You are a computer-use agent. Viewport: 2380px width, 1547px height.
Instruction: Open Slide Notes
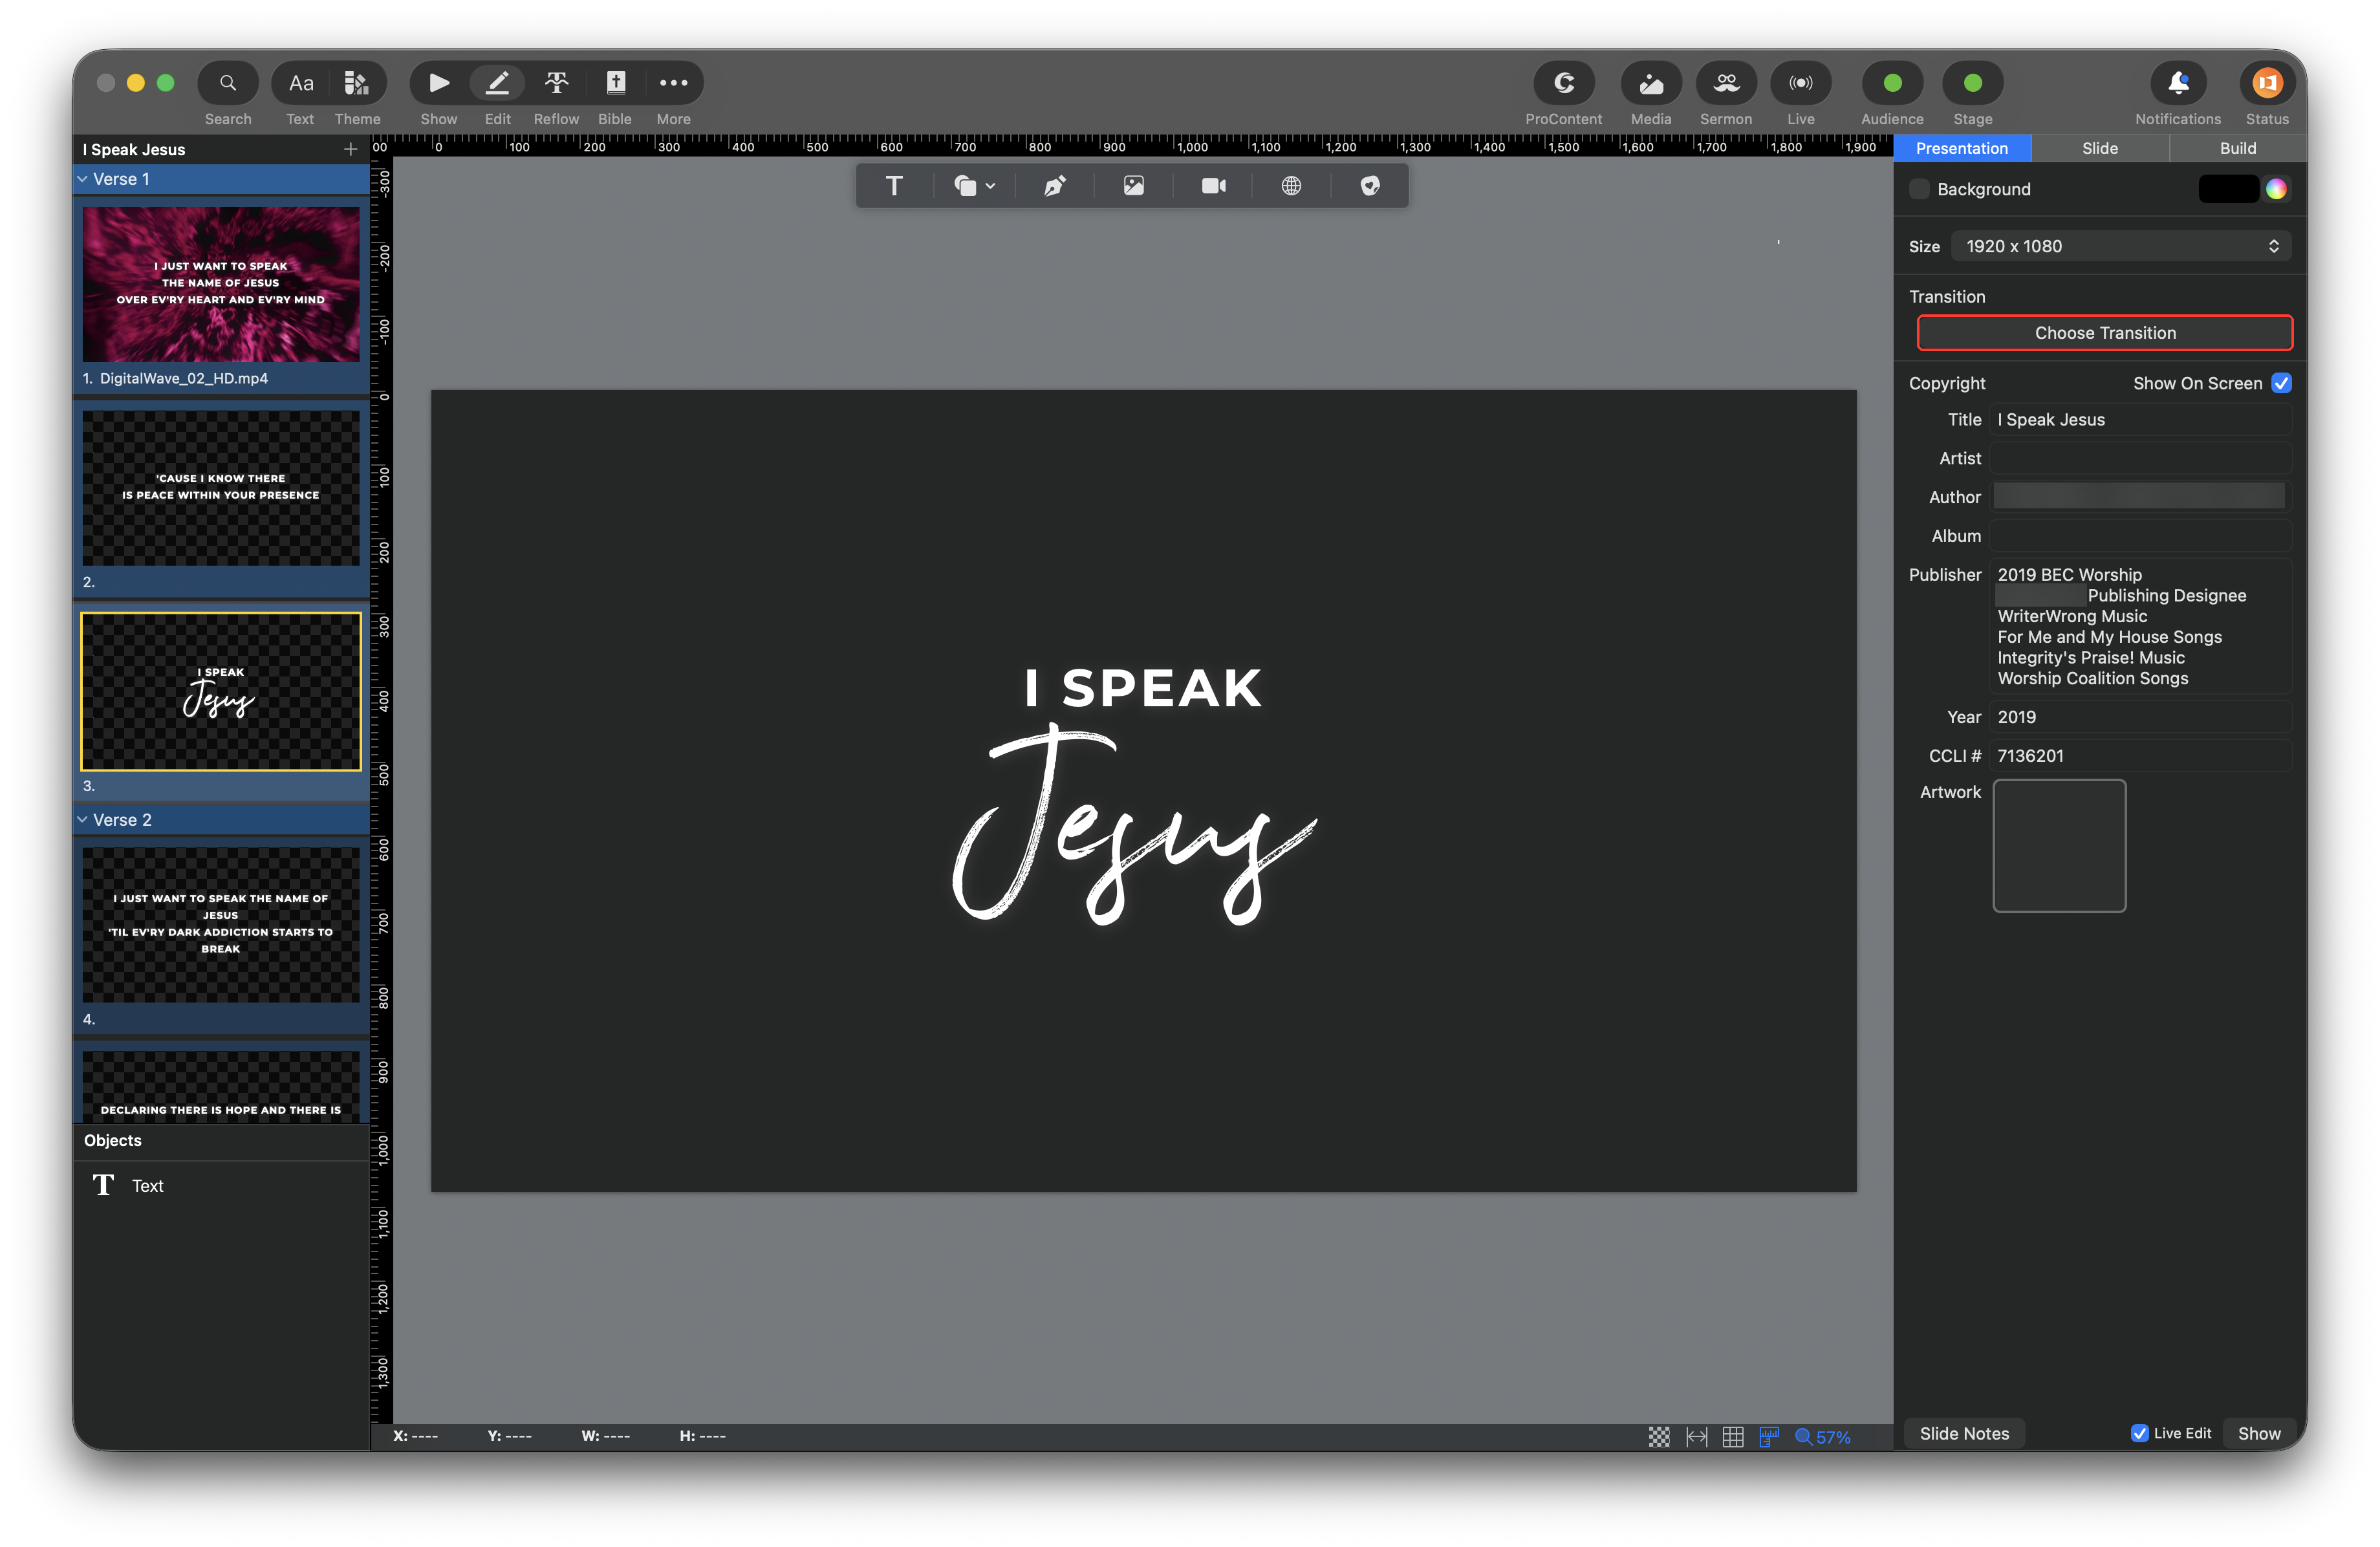point(1963,1433)
